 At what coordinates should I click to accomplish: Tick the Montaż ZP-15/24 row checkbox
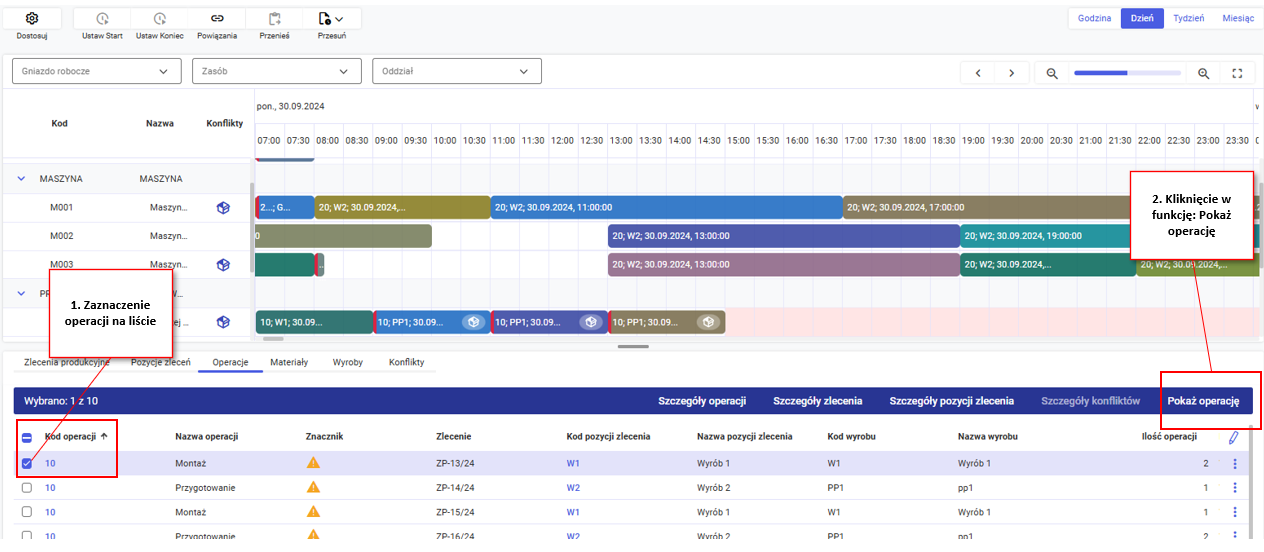[x=27, y=512]
